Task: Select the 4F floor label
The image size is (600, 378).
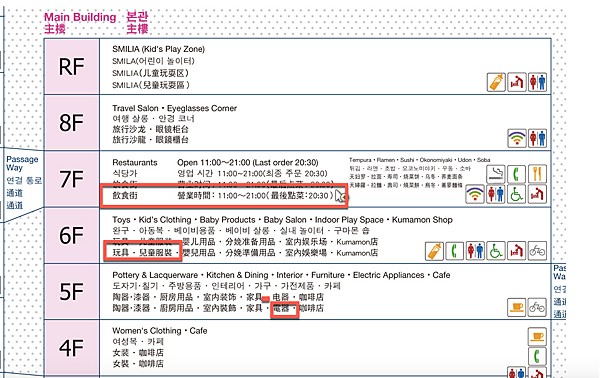Action: [72, 348]
